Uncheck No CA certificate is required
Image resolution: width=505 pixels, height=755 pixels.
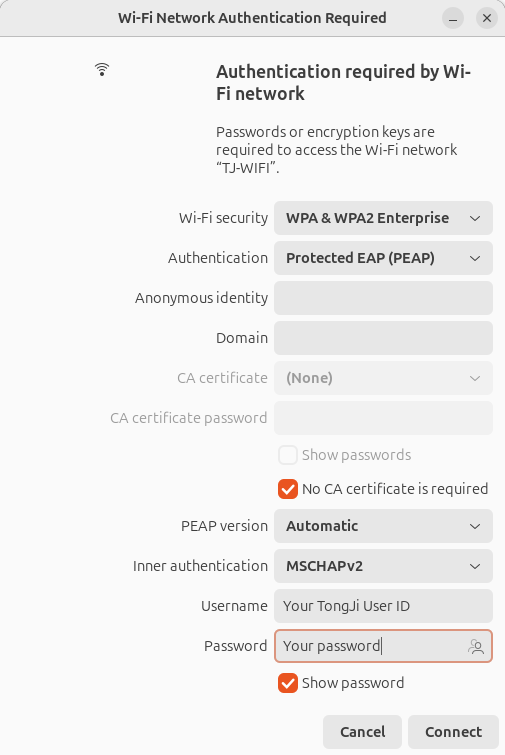288,489
